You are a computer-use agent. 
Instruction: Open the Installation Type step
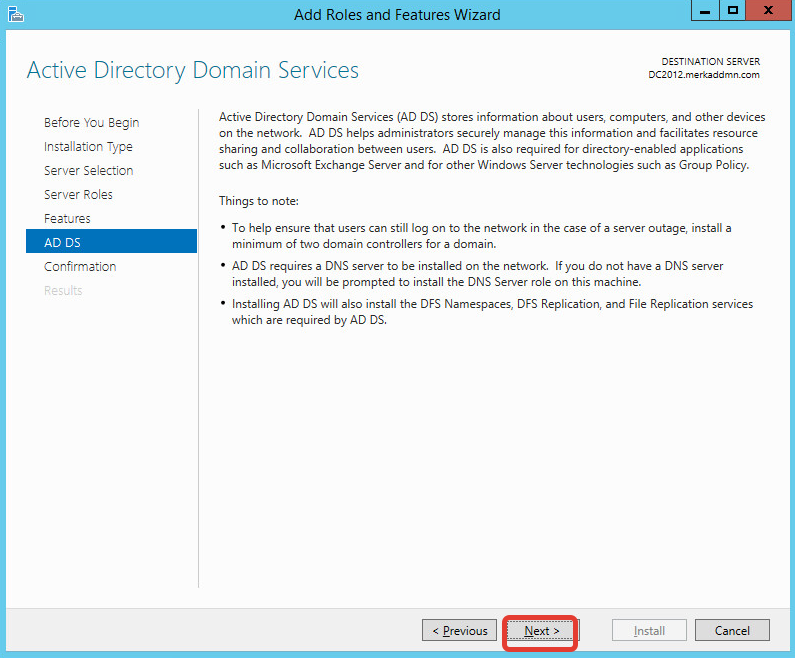point(88,147)
